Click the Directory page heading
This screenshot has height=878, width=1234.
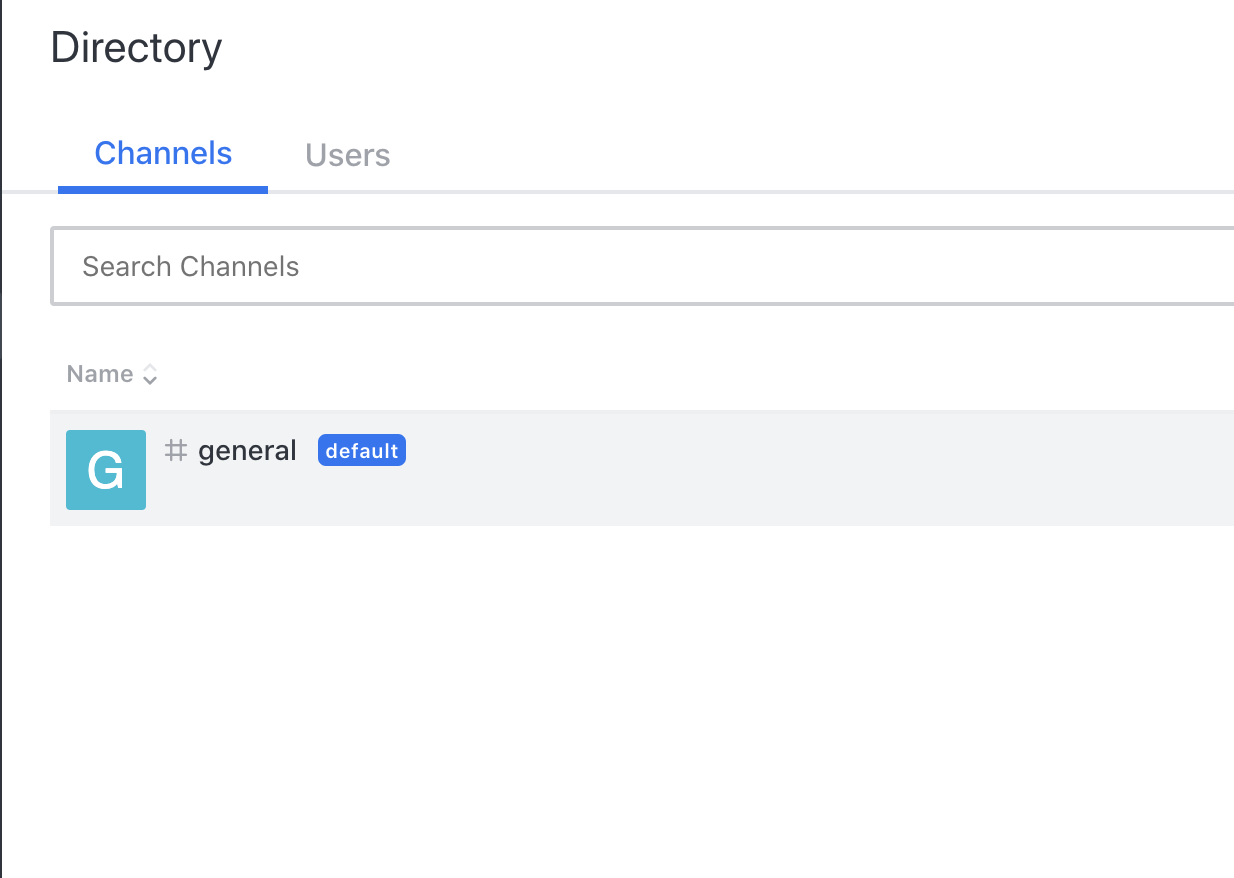[x=136, y=48]
